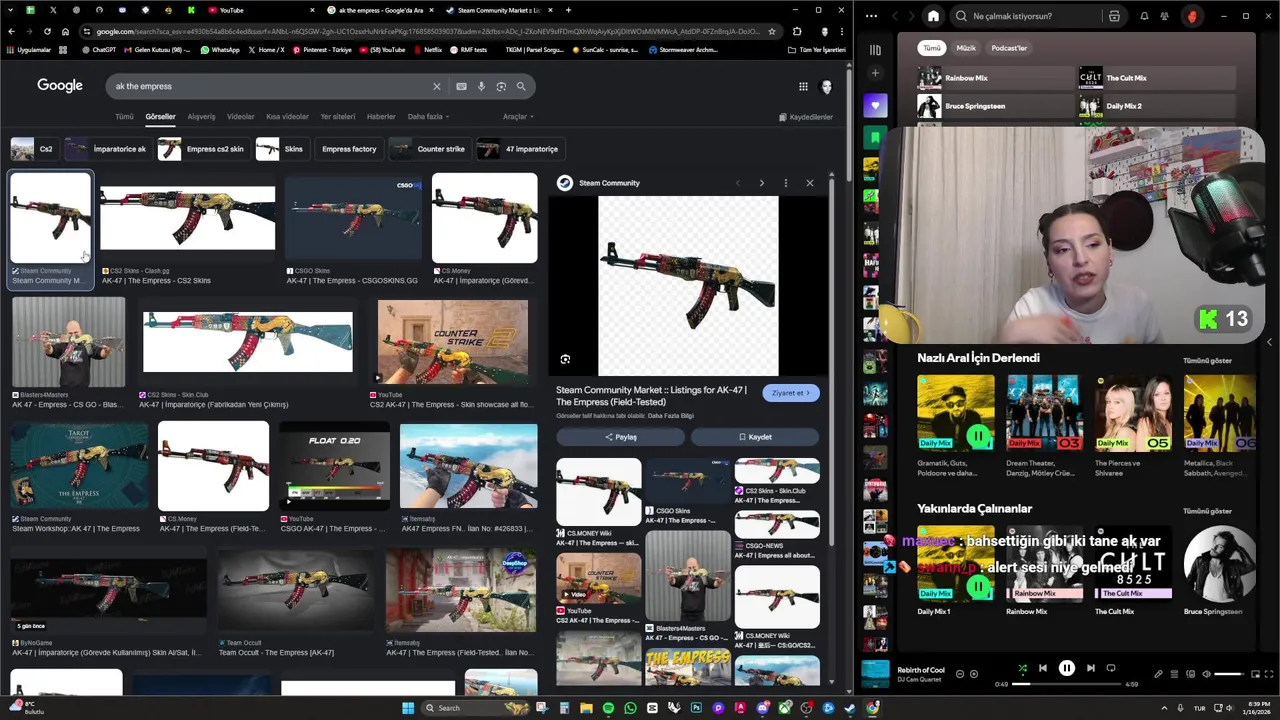Click Paylaş share button
This screenshot has height=720, width=1280.
[x=621, y=437]
